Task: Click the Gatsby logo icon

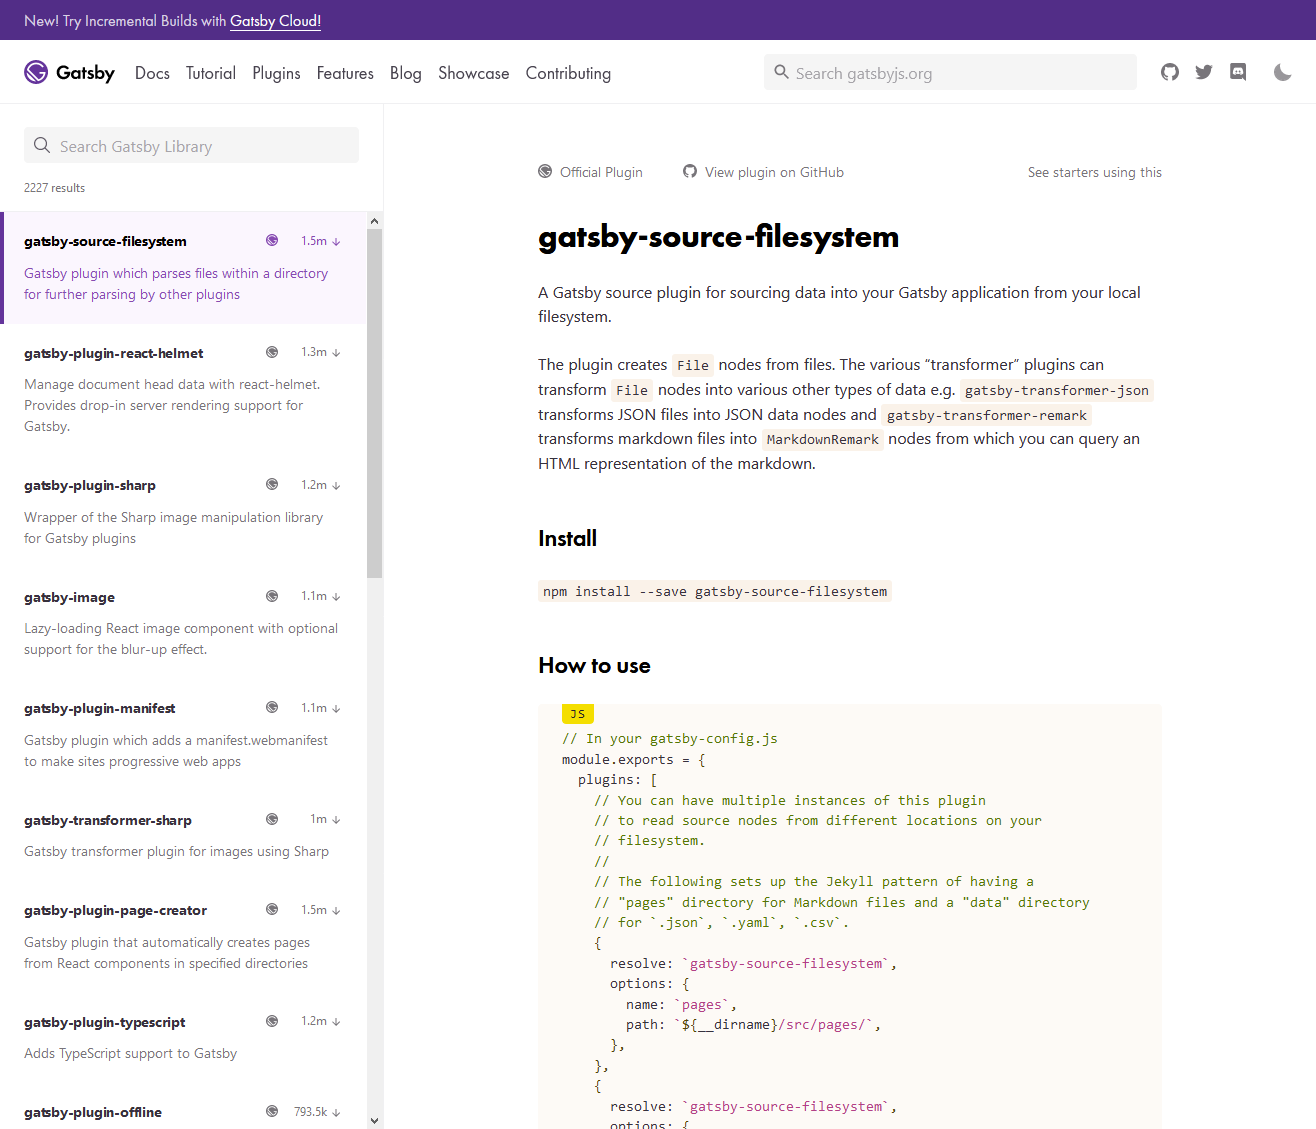Action: coord(36,72)
